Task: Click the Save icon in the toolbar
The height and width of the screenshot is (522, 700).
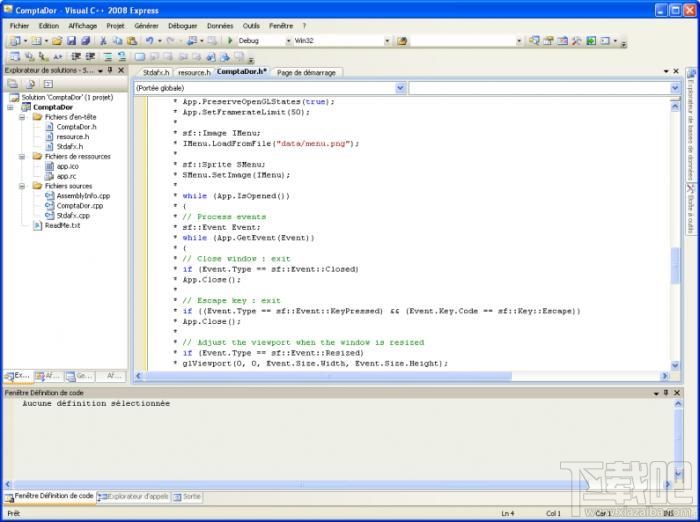Action: tap(71, 41)
